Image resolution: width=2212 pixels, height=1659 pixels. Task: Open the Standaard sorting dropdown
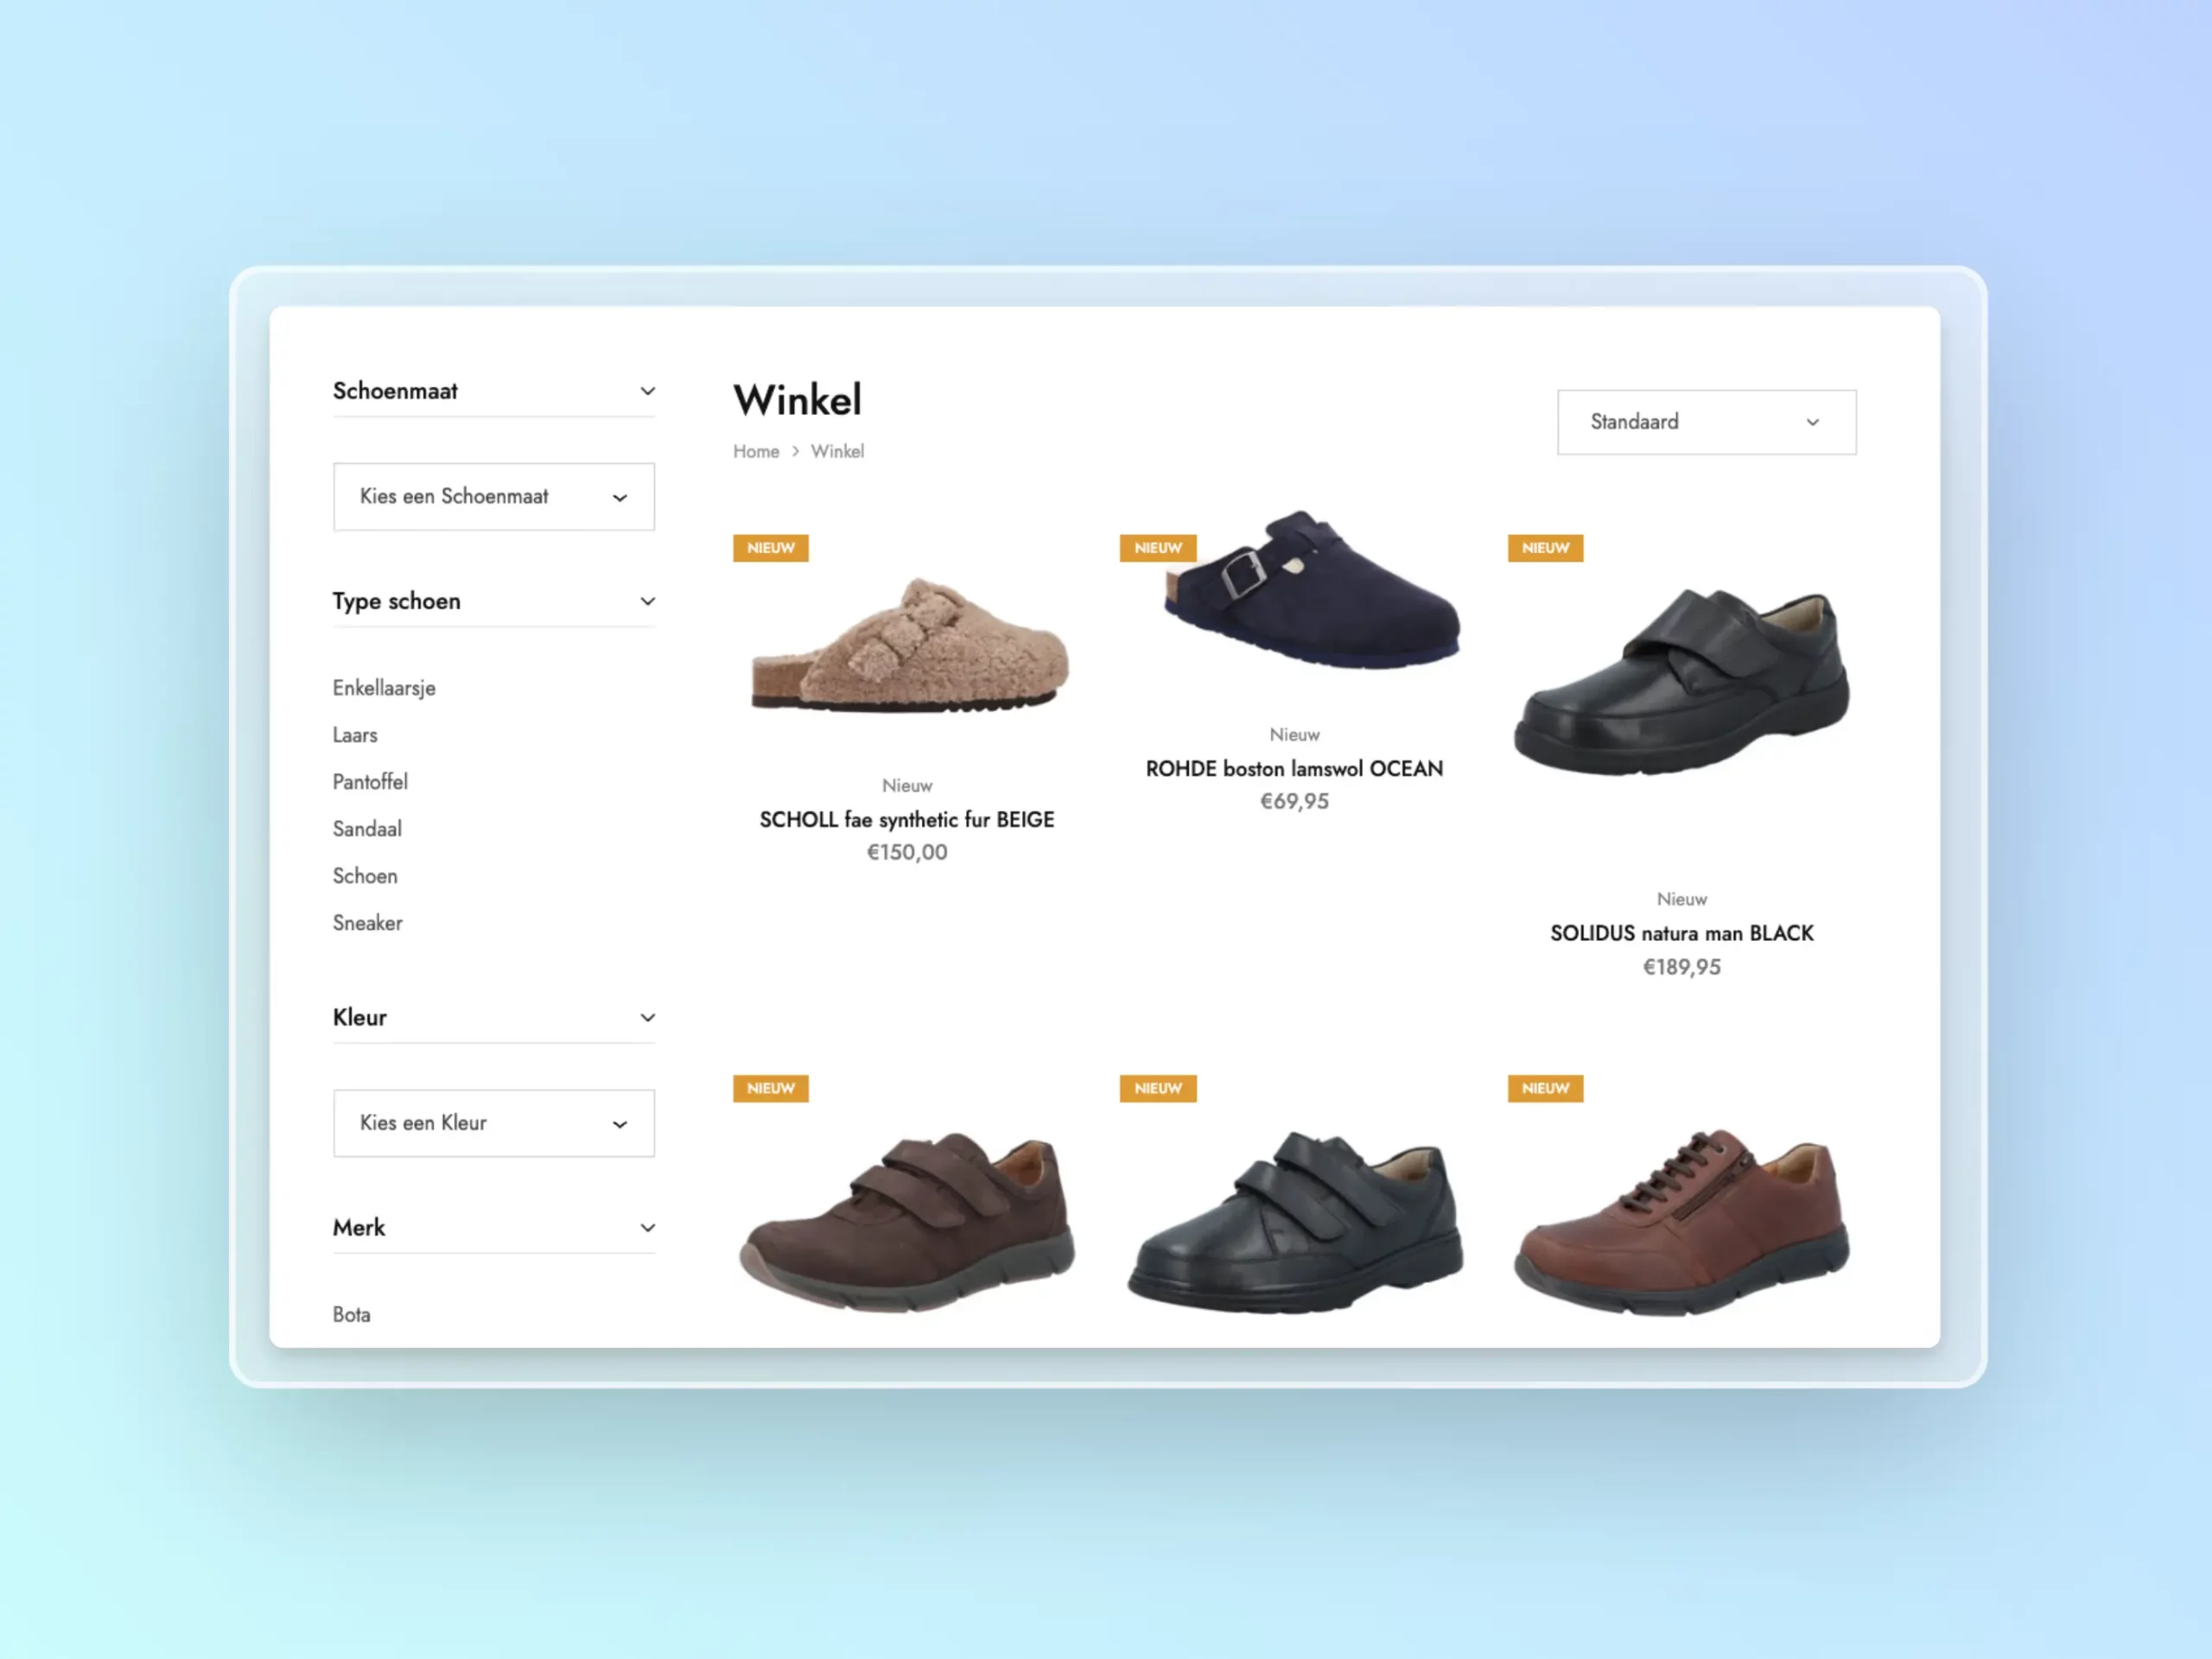pos(1705,422)
